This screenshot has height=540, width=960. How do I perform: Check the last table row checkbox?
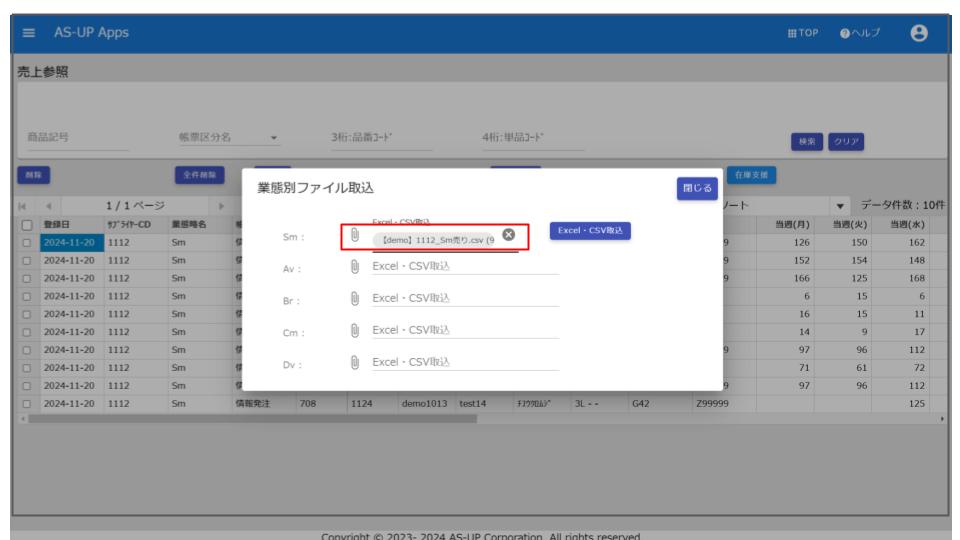pyautogui.click(x=27, y=403)
